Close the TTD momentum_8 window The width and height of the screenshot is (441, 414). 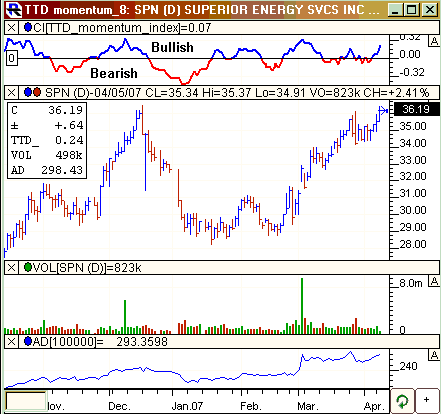(x=430, y=10)
